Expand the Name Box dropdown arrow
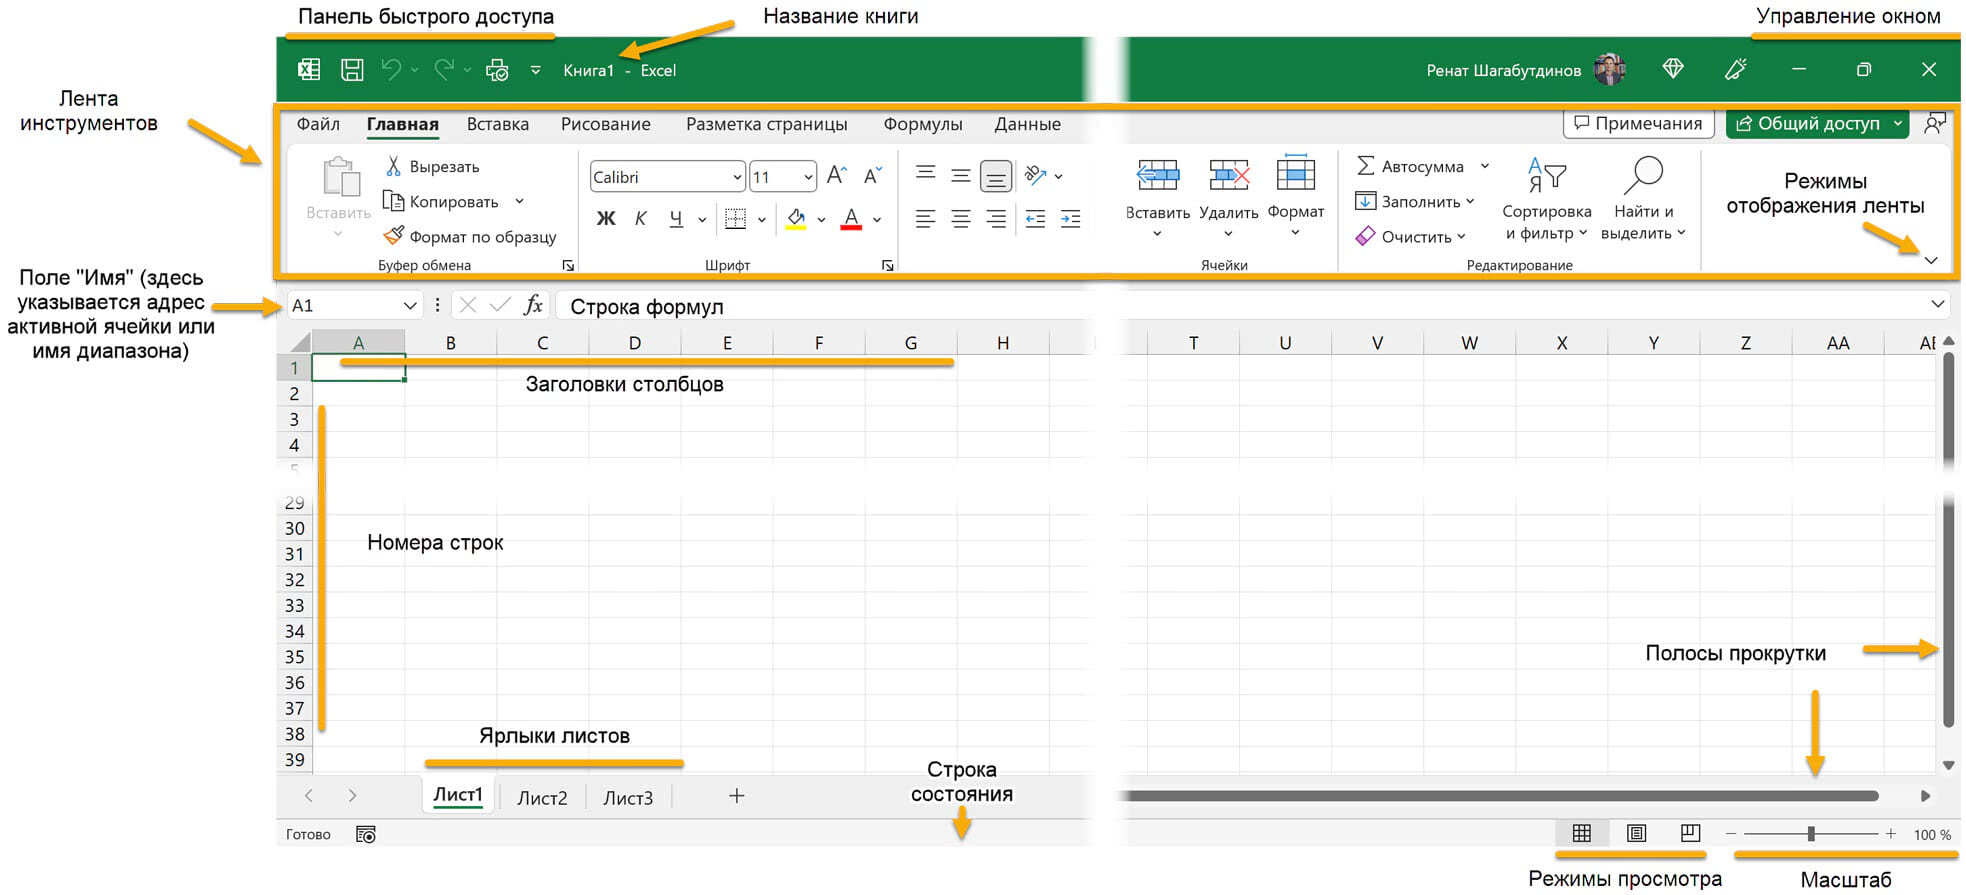 [x=409, y=305]
